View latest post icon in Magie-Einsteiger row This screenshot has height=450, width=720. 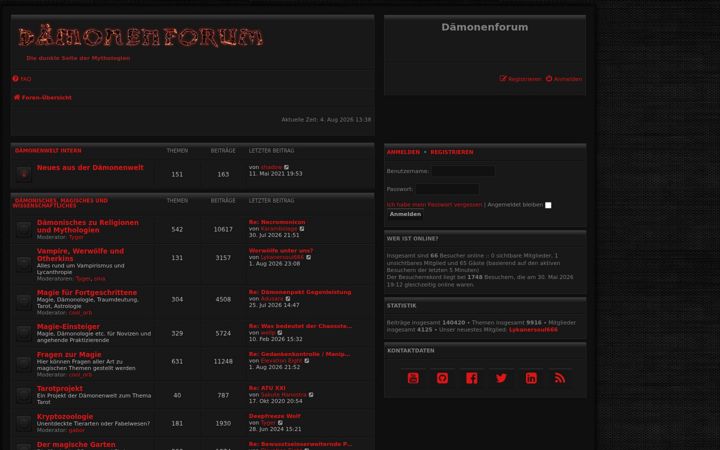click(280, 333)
